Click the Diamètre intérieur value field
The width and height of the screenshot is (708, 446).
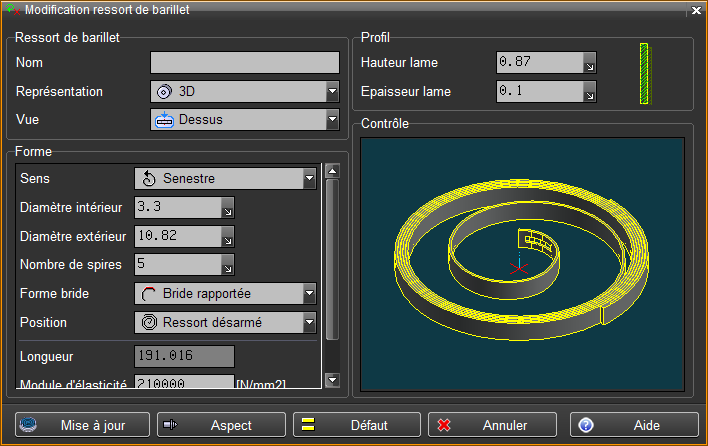pos(178,207)
